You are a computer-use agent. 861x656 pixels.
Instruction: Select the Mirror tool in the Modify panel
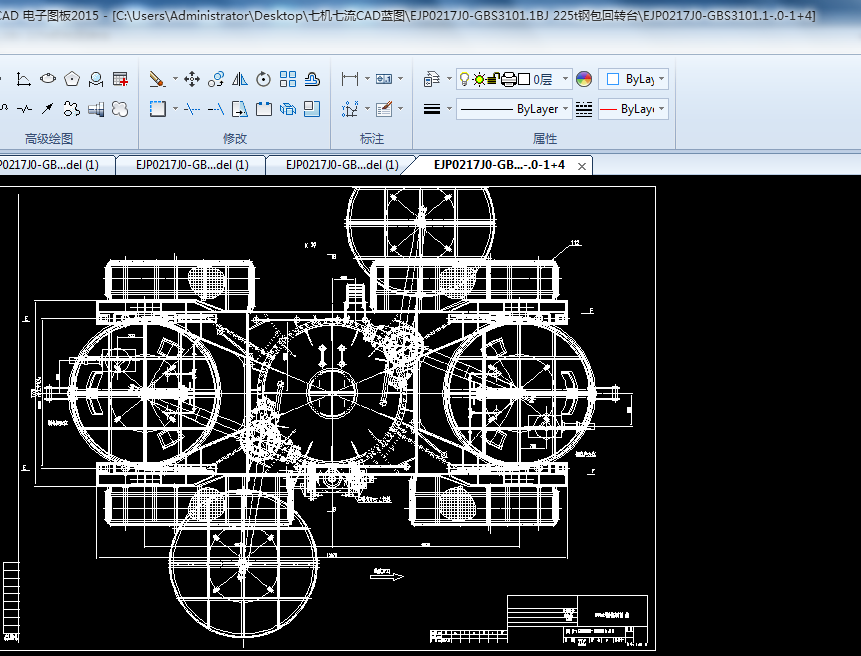[x=240, y=79]
